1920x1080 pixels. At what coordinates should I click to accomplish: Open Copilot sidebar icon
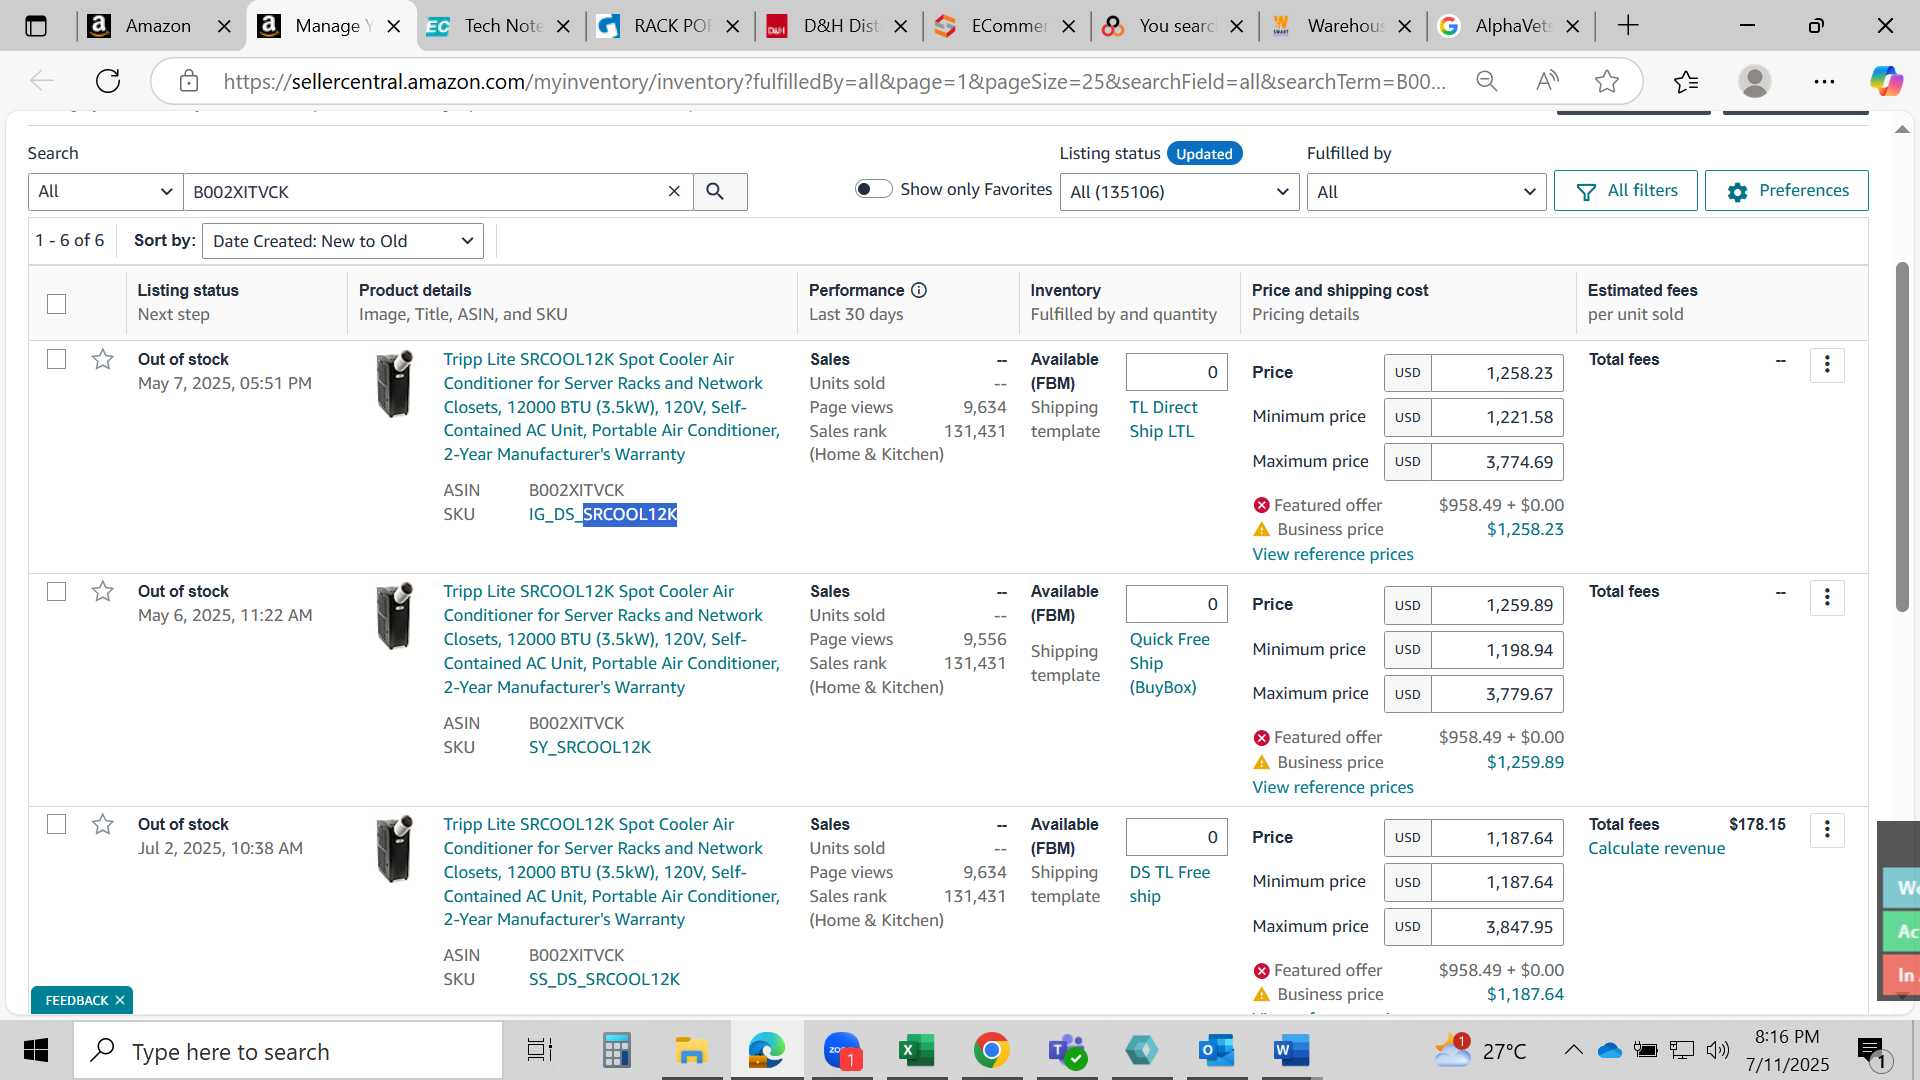point(1886,81)
